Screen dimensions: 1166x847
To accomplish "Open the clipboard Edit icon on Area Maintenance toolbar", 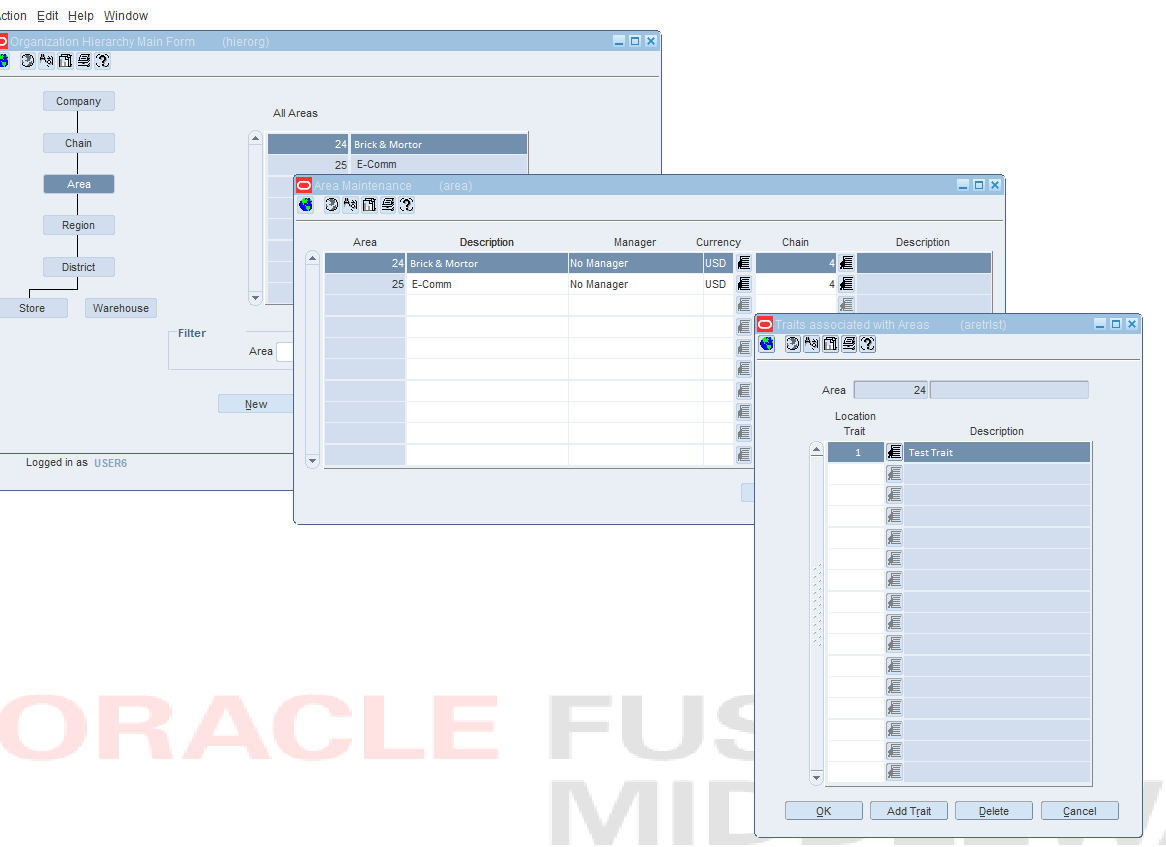I will pyautogui.click(x=370, y=204).
